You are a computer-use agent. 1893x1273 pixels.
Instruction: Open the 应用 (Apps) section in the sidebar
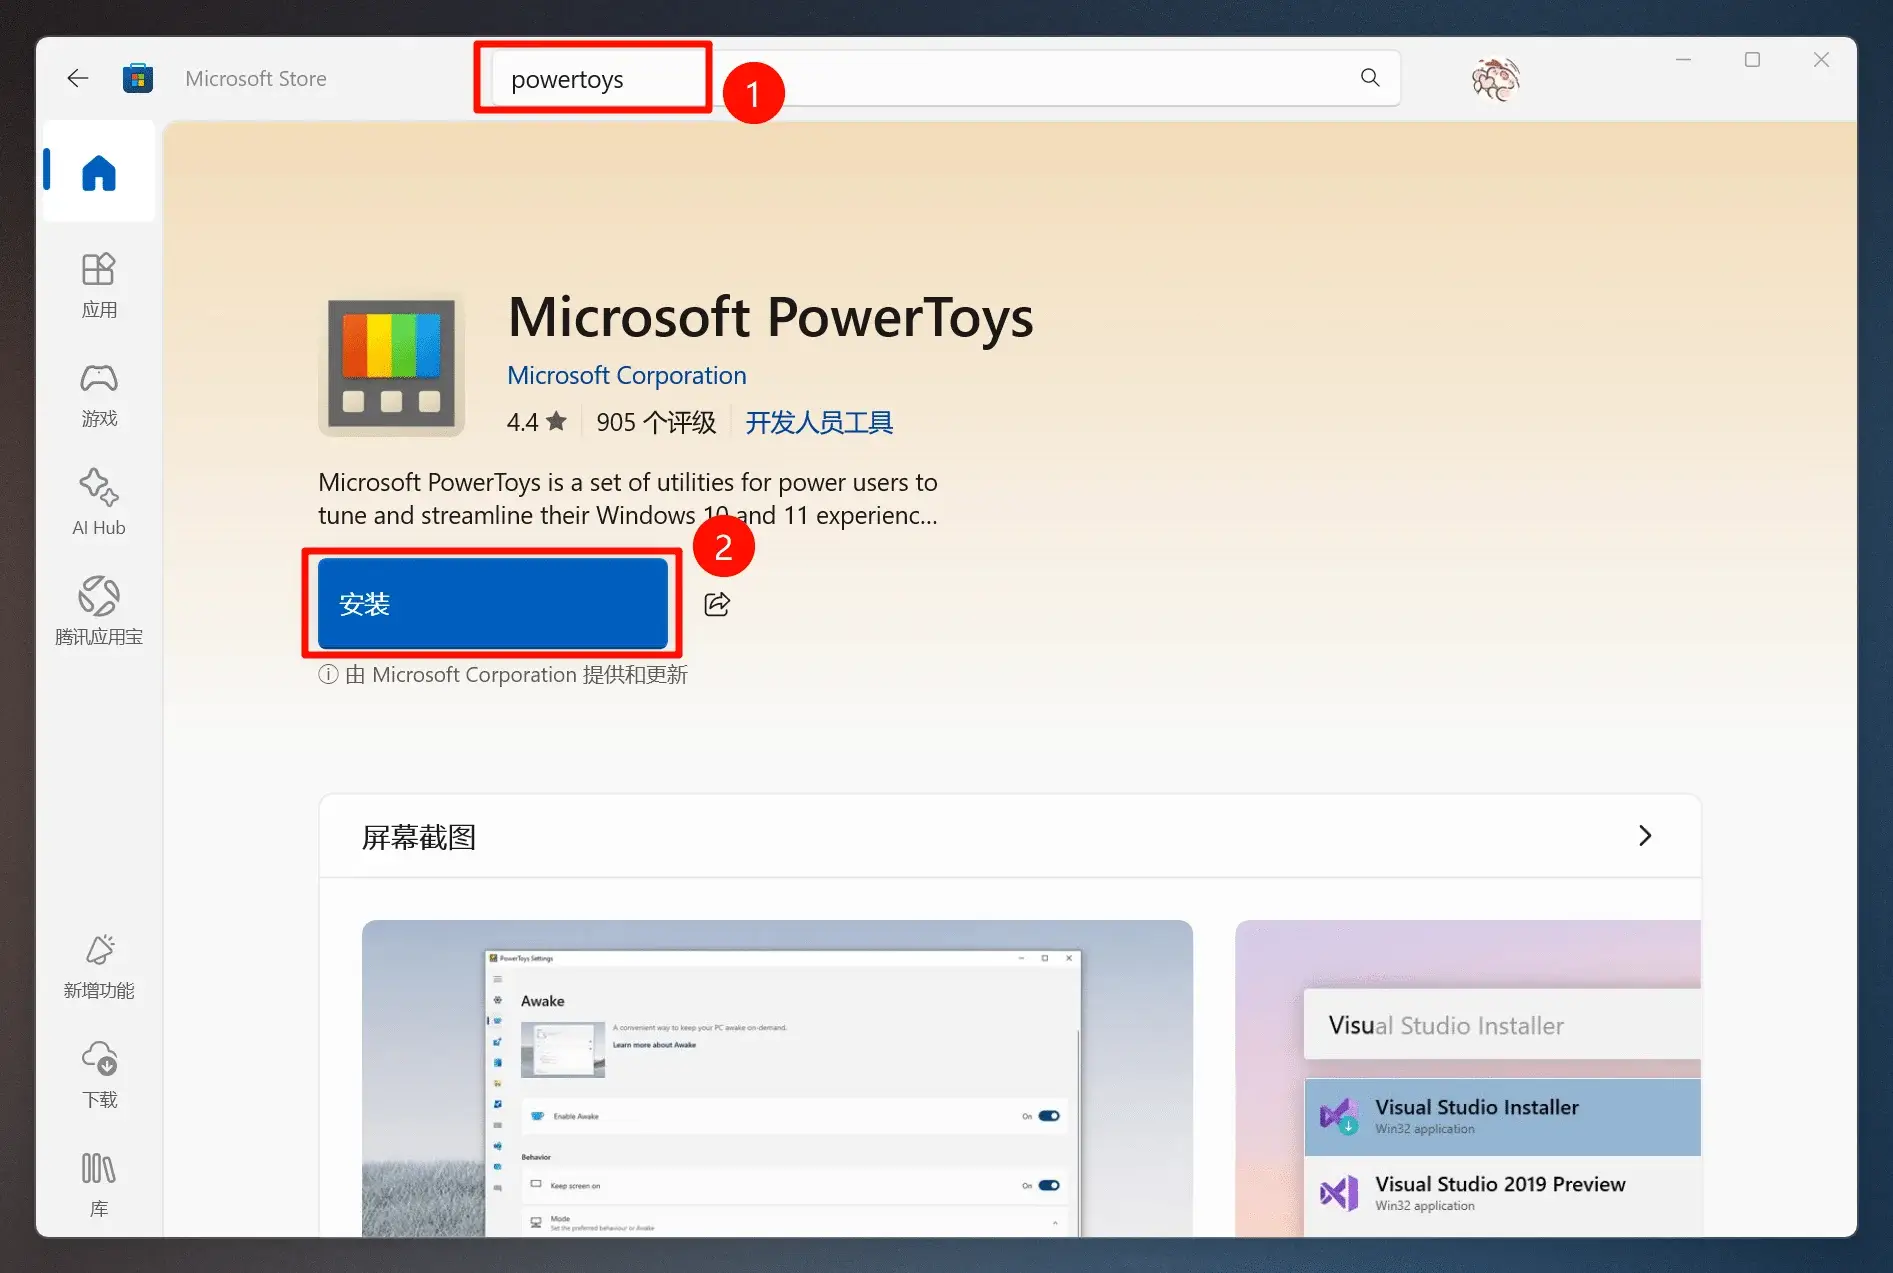98,285
